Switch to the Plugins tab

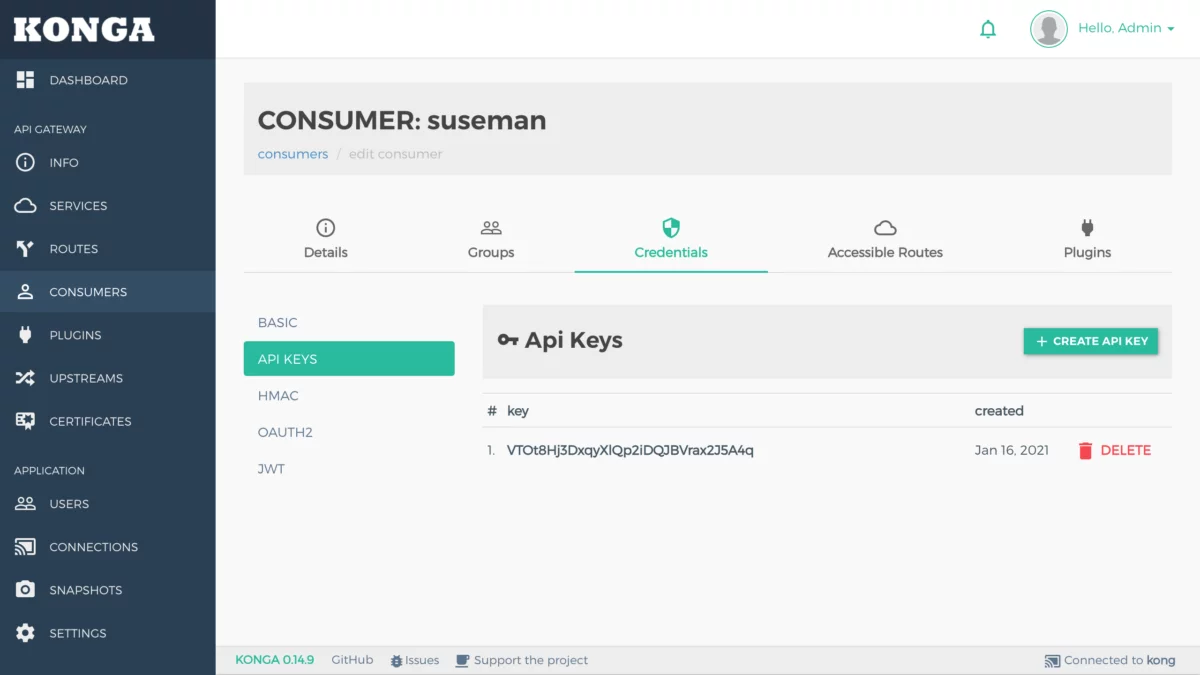pos(1087,240)
